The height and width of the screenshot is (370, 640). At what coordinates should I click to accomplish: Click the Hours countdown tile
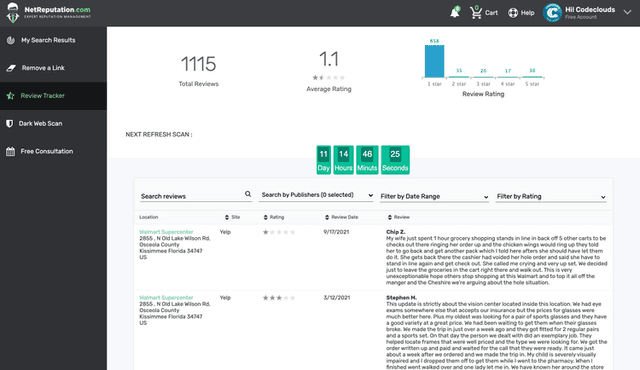tap(343, 160)
